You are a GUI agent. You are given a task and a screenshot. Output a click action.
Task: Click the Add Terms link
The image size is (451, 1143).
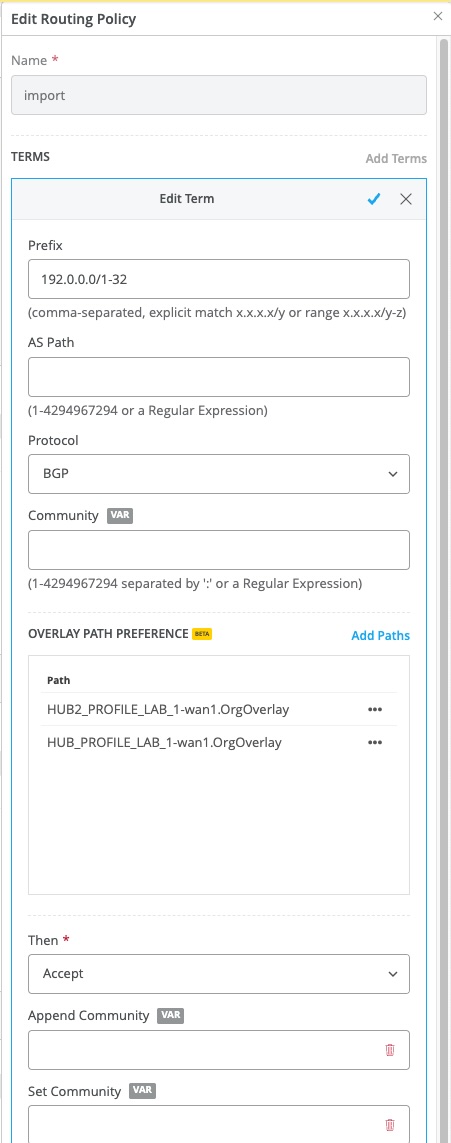tap(396, 158)
